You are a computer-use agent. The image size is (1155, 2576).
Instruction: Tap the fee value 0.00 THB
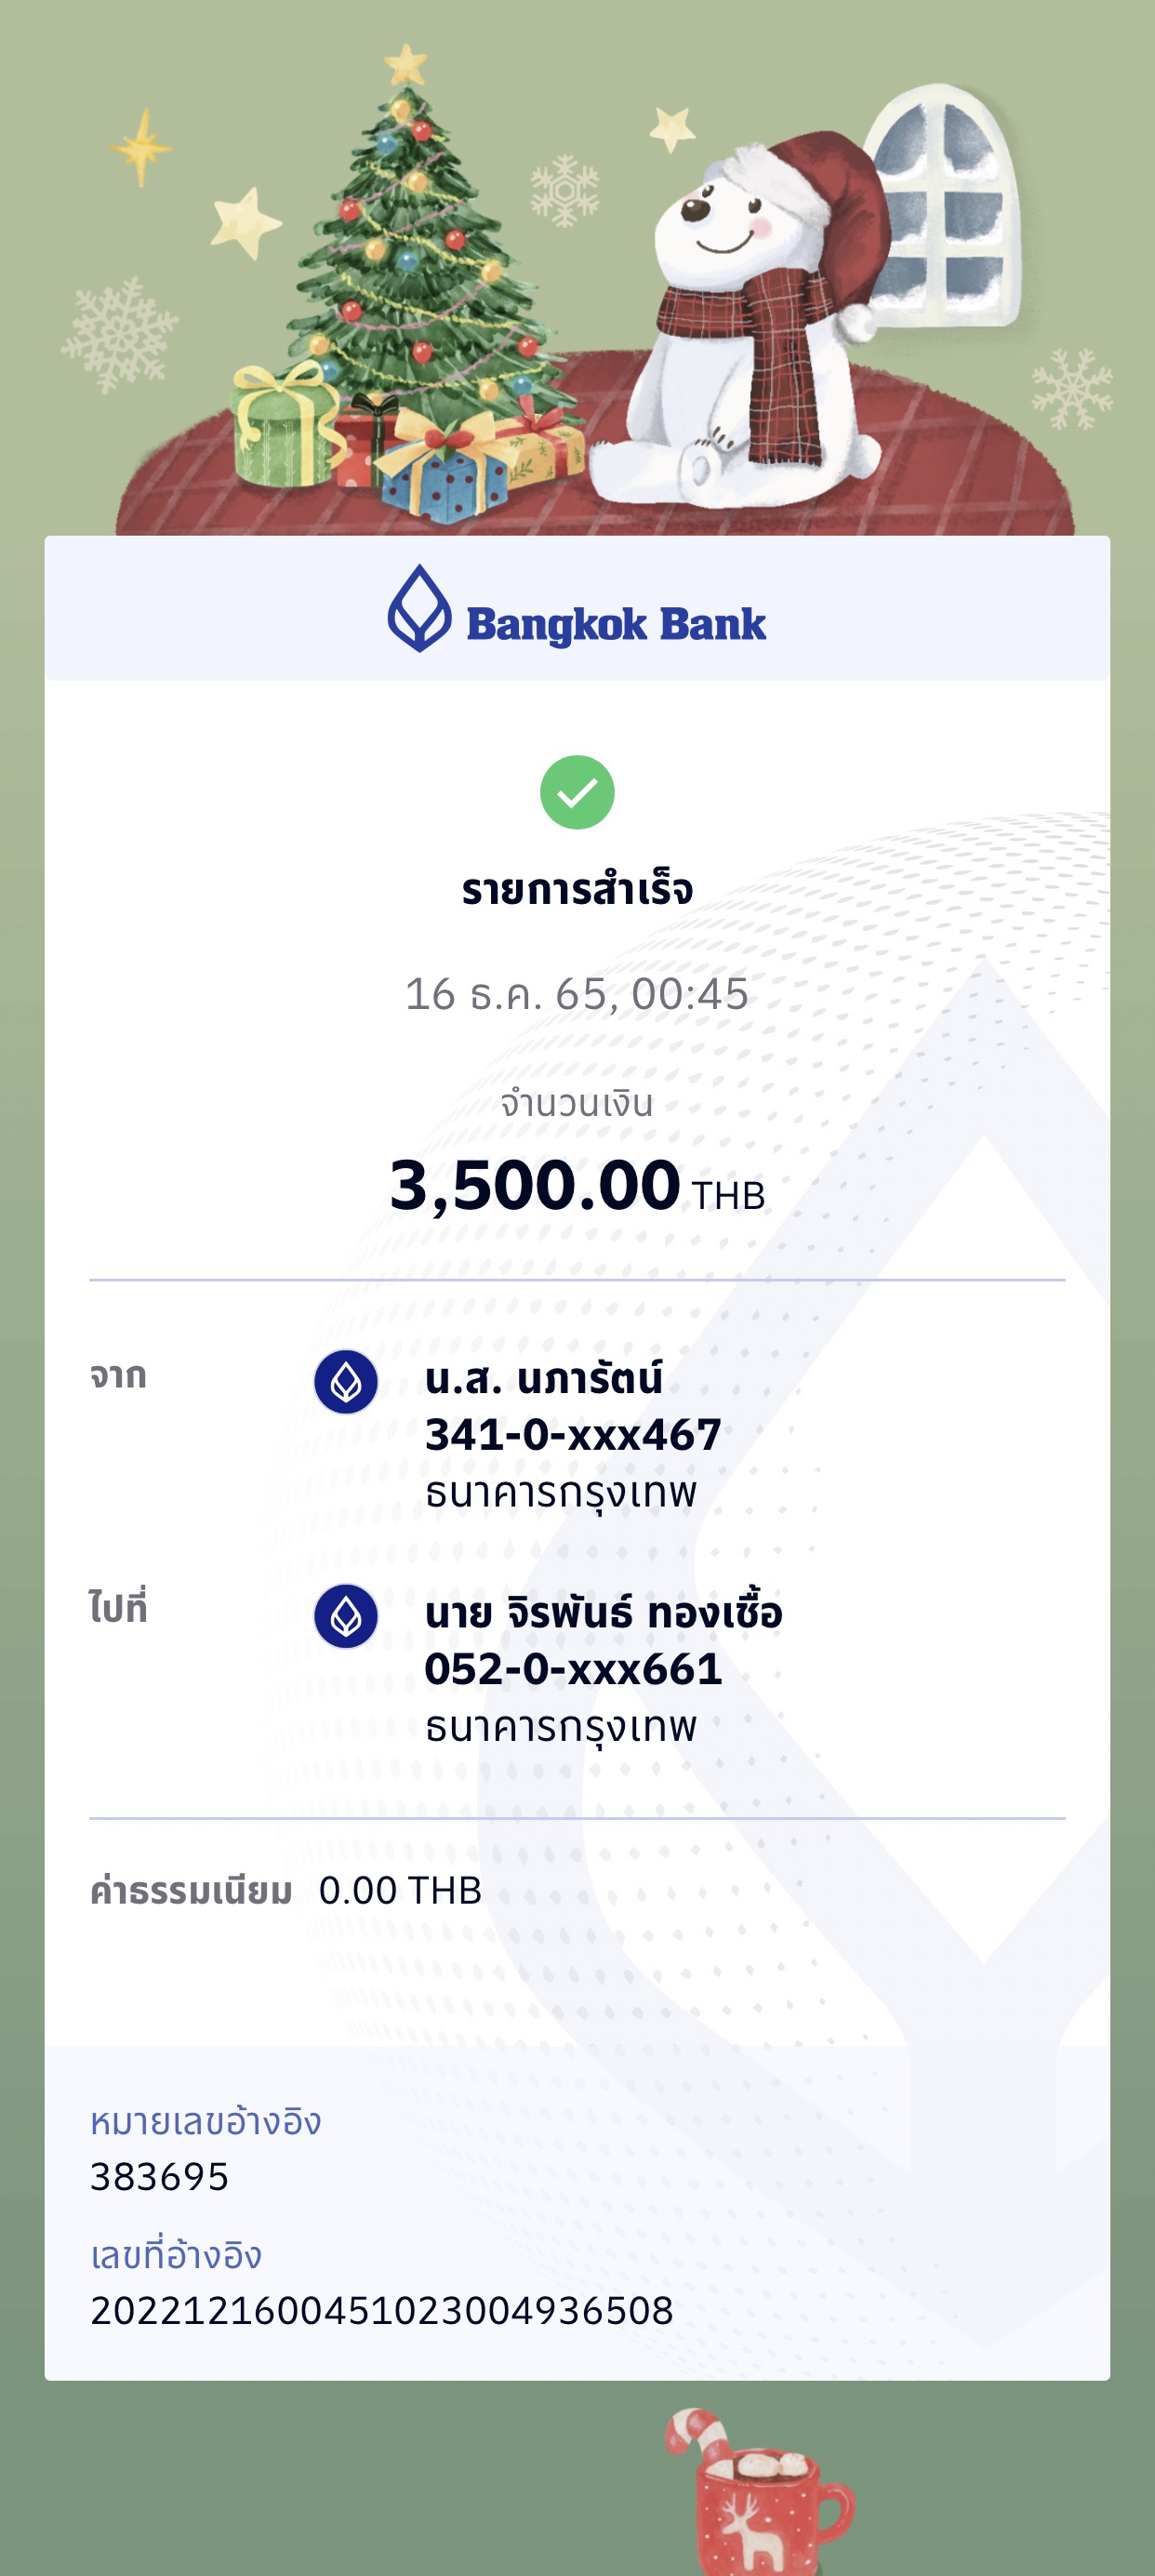(x=400, y=1891)
